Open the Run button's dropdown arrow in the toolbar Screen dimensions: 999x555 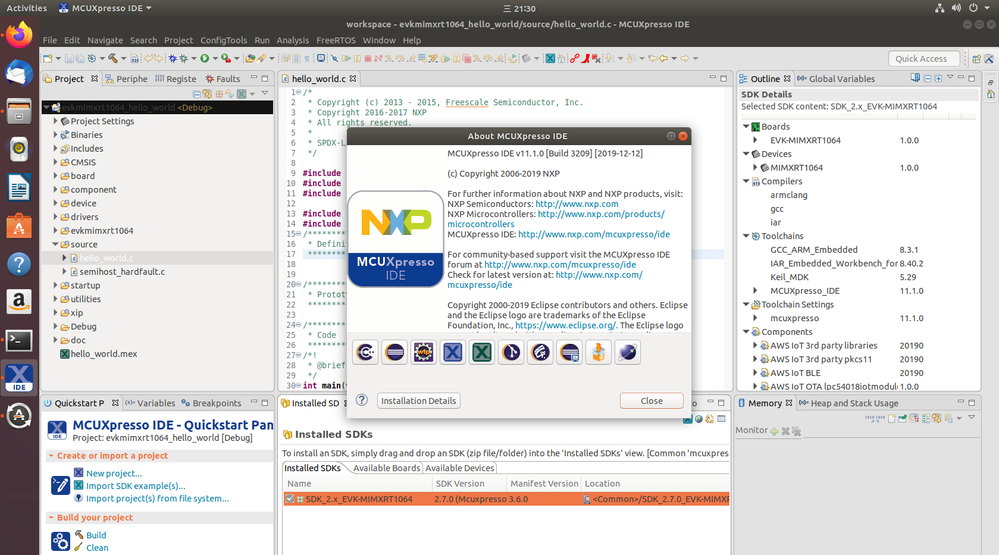pyautogui.click(x=215, y=59)
